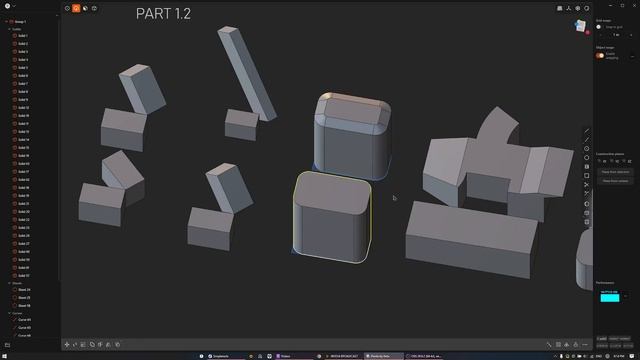Viewport: 640px width, 360px height.
Task: Toggle Snap to grid switch
Action: pyautogui.click(x=599, y=27)
